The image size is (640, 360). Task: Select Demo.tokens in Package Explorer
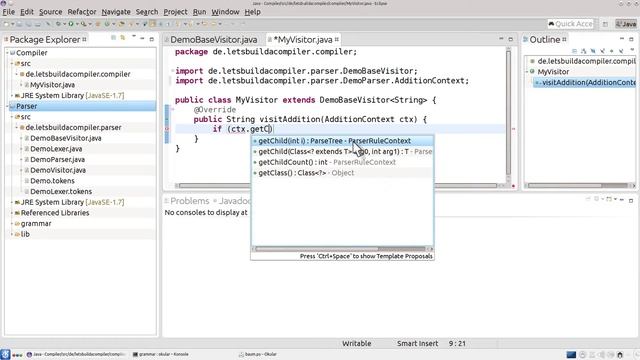pyautogui.click(x=52, y=181)
